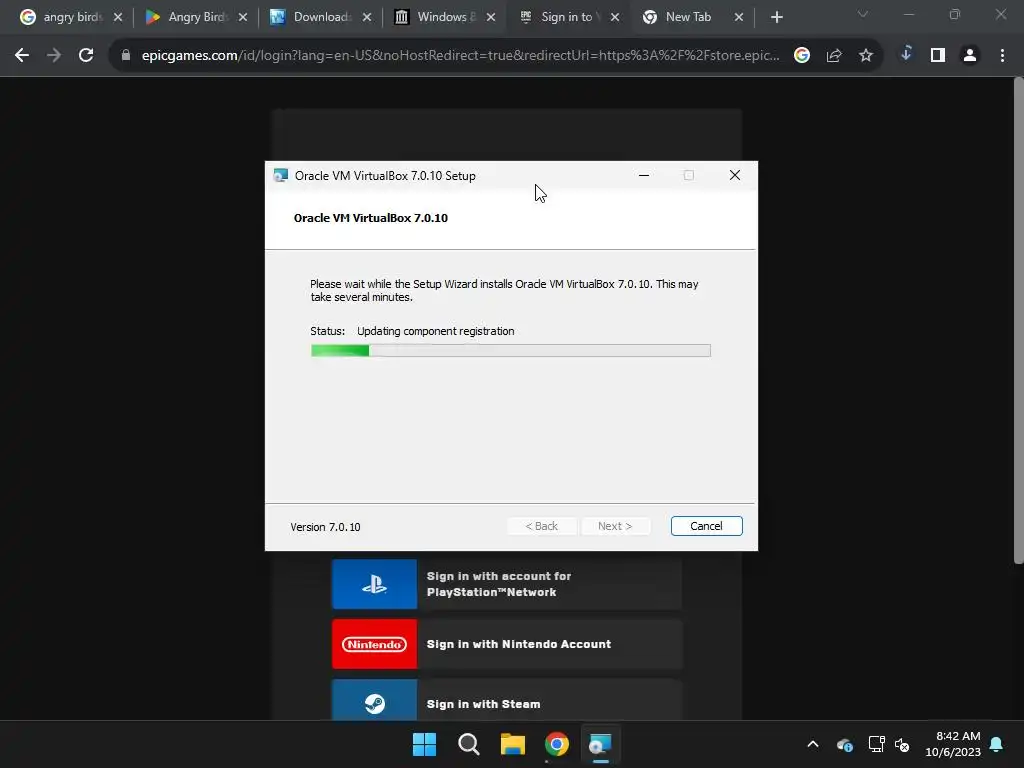
Task: Open the tab search dropdown
Action: (x=863, y=14)
